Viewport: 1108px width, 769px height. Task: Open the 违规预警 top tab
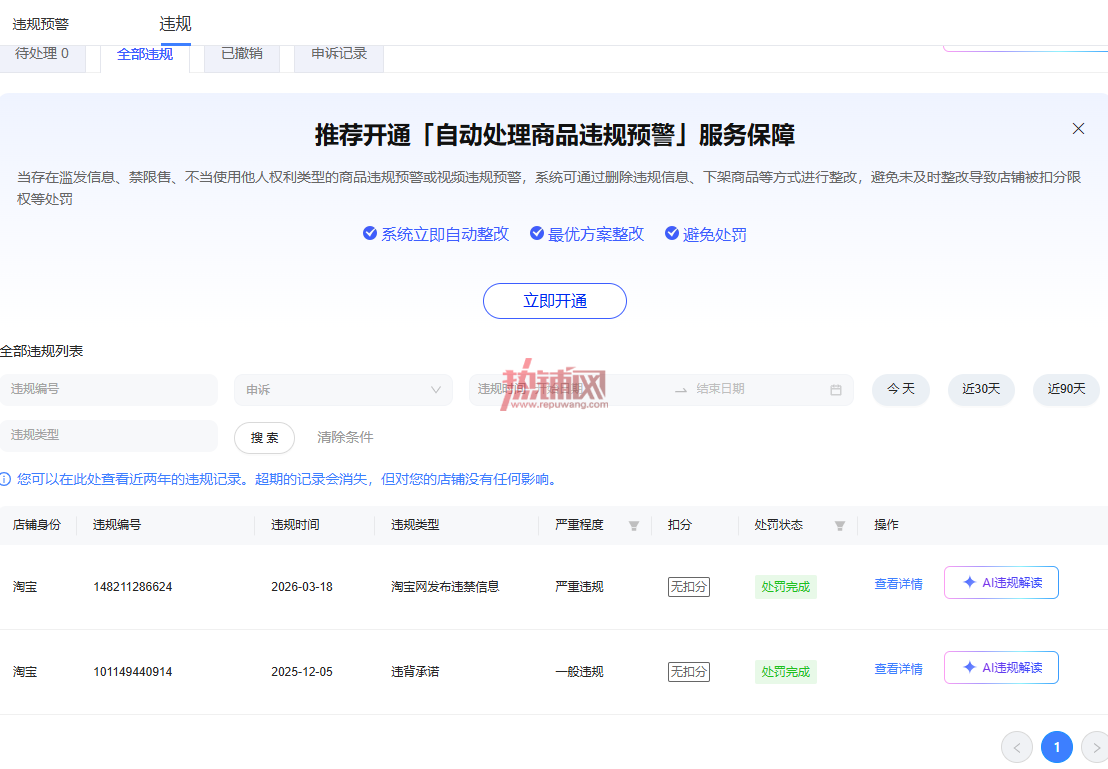(x=41, y=24)
